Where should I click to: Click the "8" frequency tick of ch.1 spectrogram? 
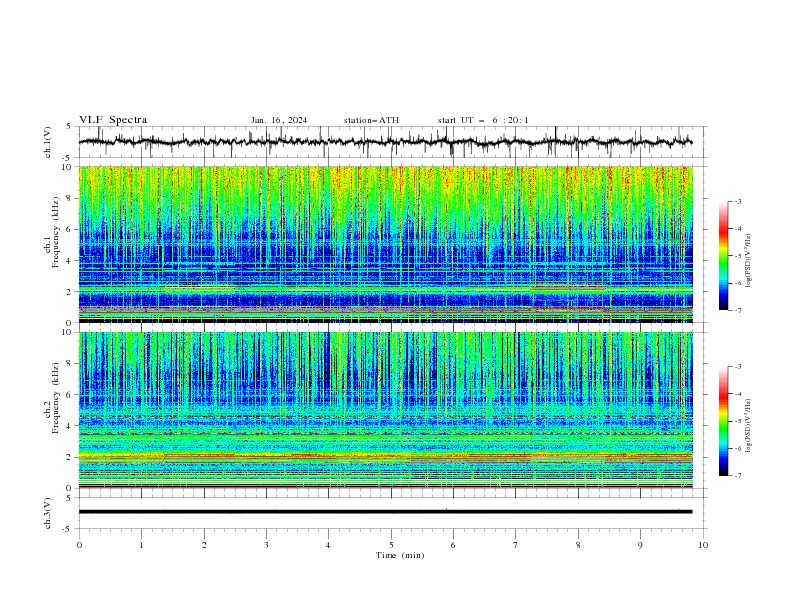[70, 198]
